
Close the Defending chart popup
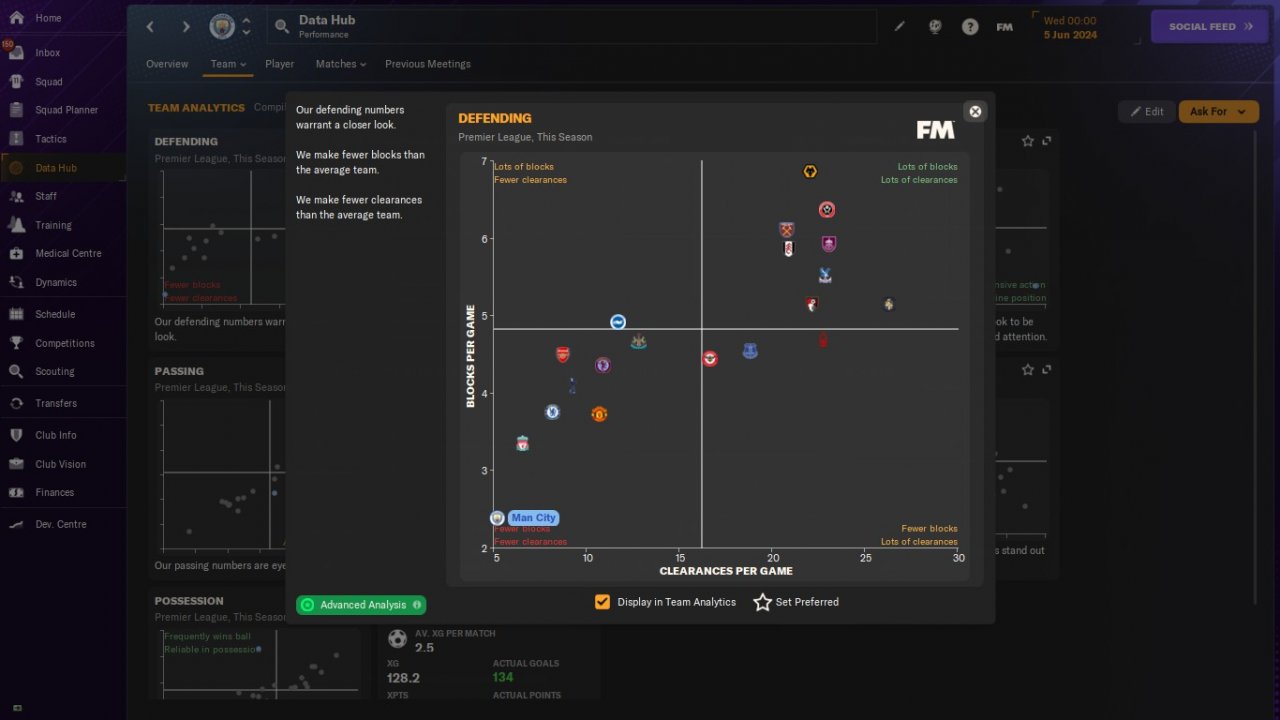[x=975, y=111]
